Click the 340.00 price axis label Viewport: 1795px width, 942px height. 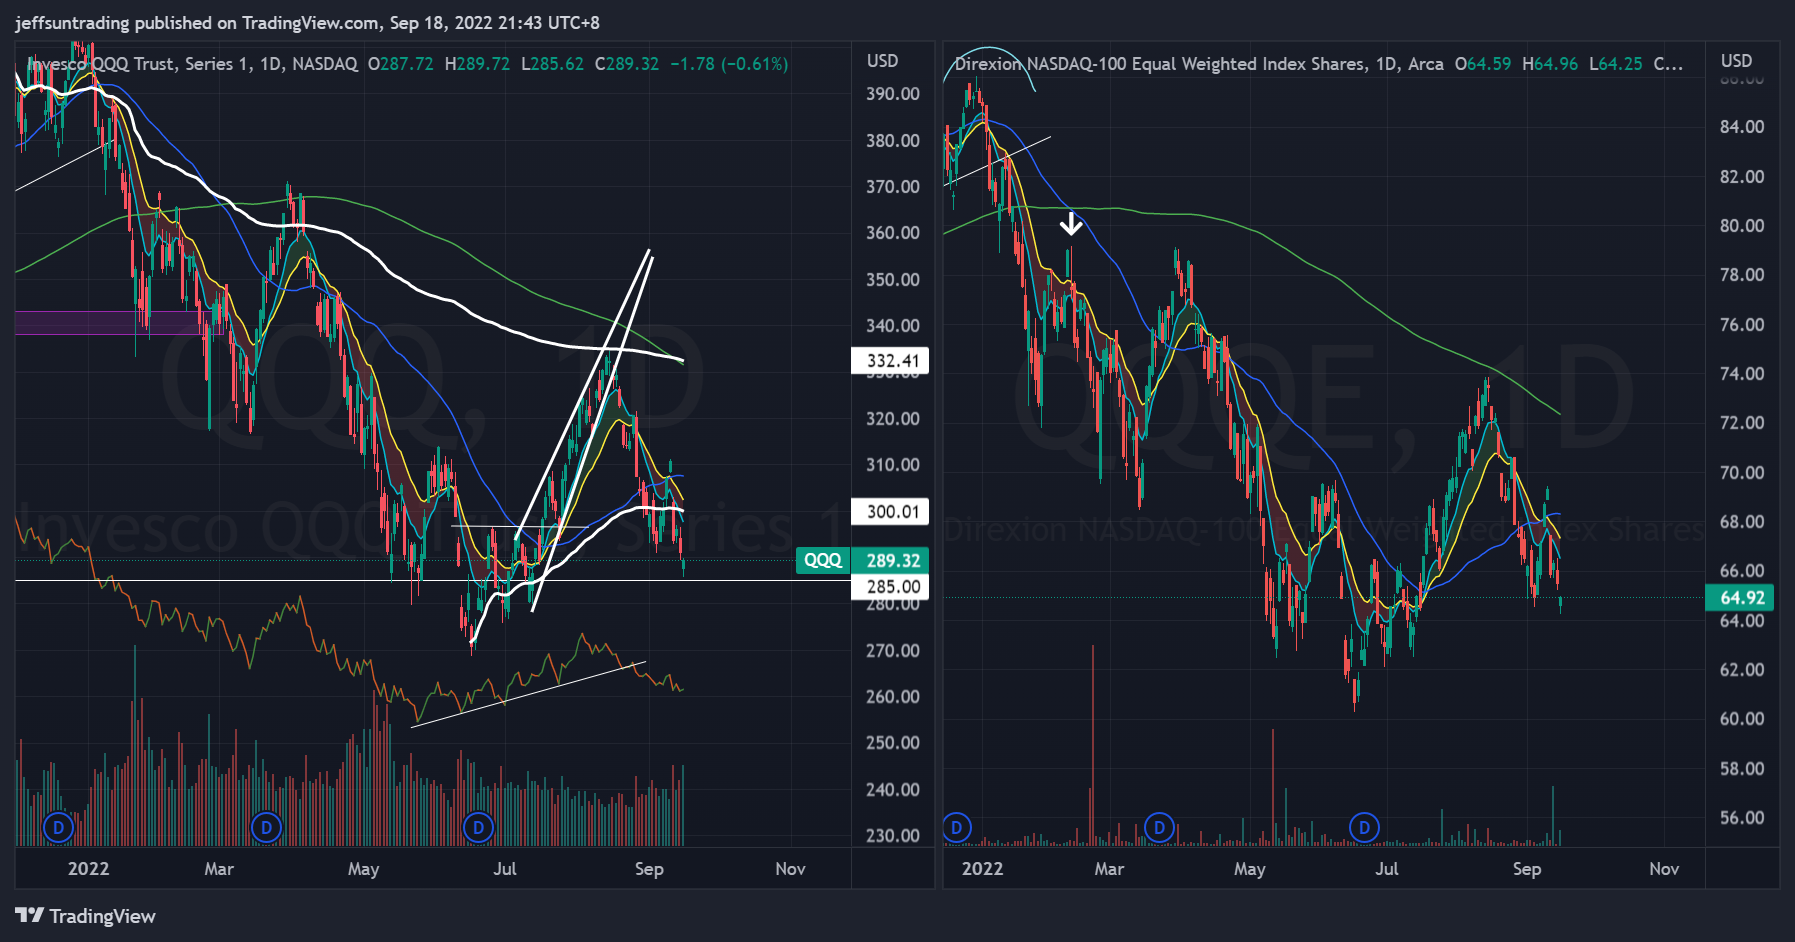(893, 326)
